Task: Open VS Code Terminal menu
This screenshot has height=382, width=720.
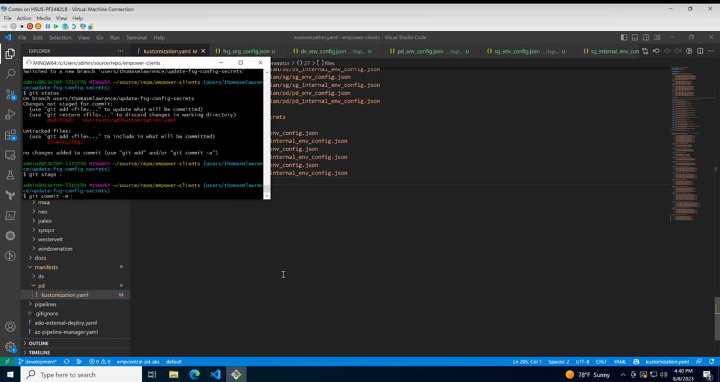Action: [136, 38]
